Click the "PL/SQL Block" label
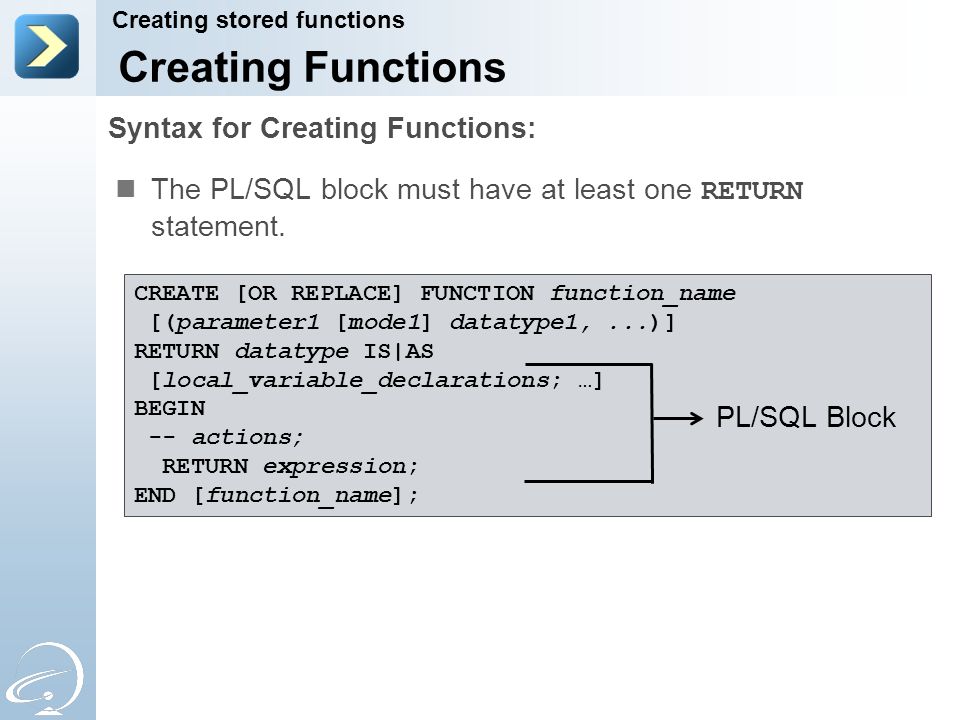Image resolution: width=960 pixels, height=720 pixels. click(806, 418)
